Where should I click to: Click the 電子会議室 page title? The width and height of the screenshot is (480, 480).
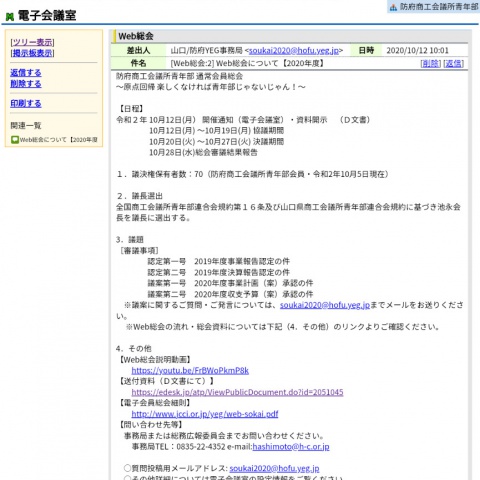pyautogui.click(x=47, y=16)
